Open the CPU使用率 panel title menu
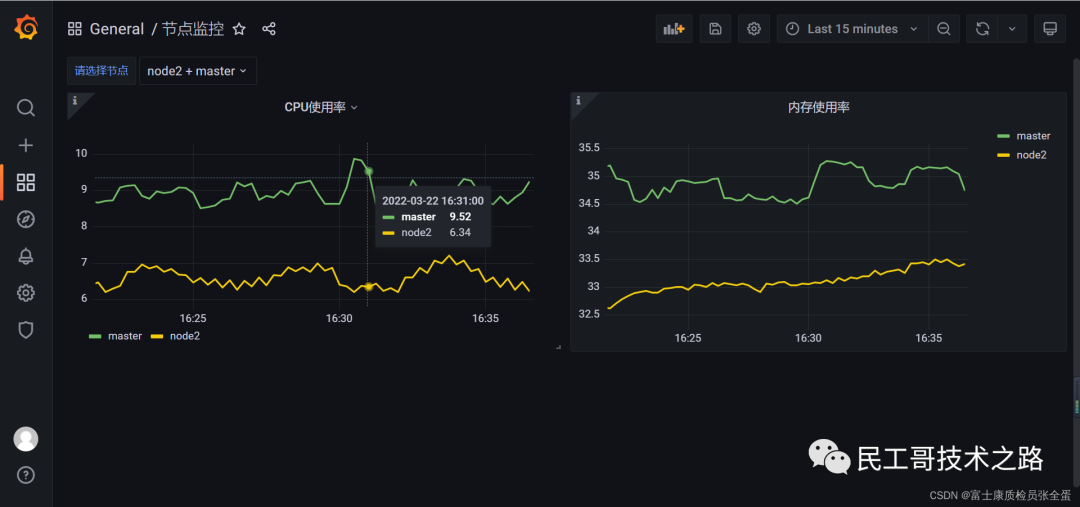The width and height of the screenshot is (1080, 507). tap(321, 107)
